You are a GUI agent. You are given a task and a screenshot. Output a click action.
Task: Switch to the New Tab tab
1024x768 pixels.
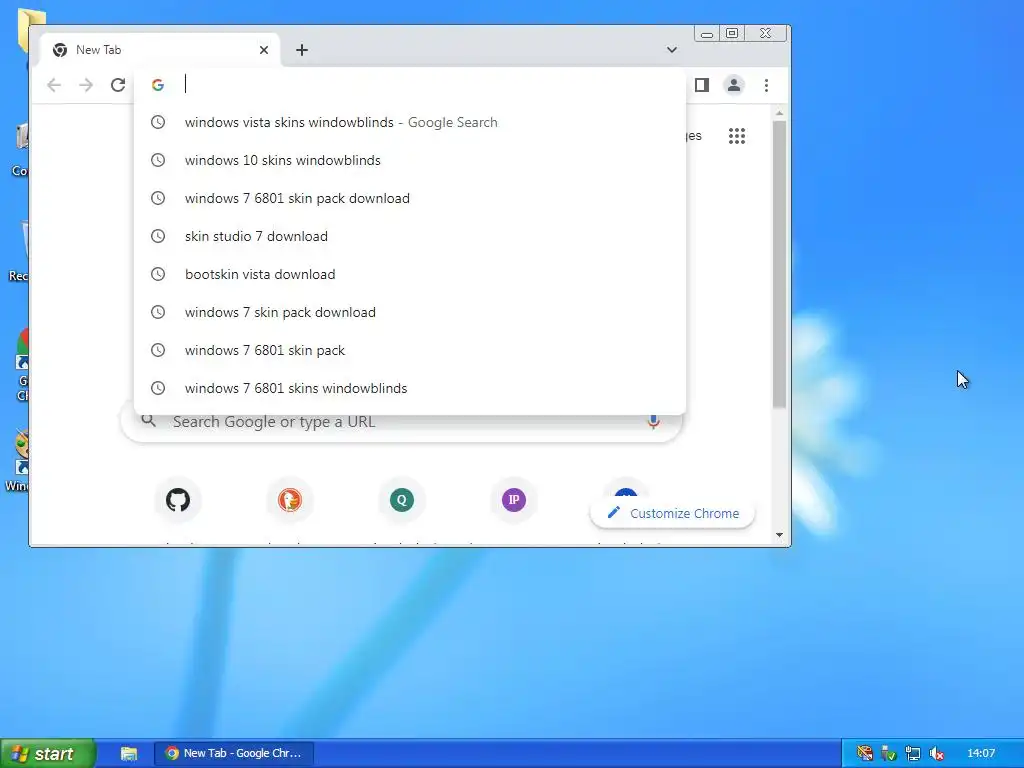[159, 50]
